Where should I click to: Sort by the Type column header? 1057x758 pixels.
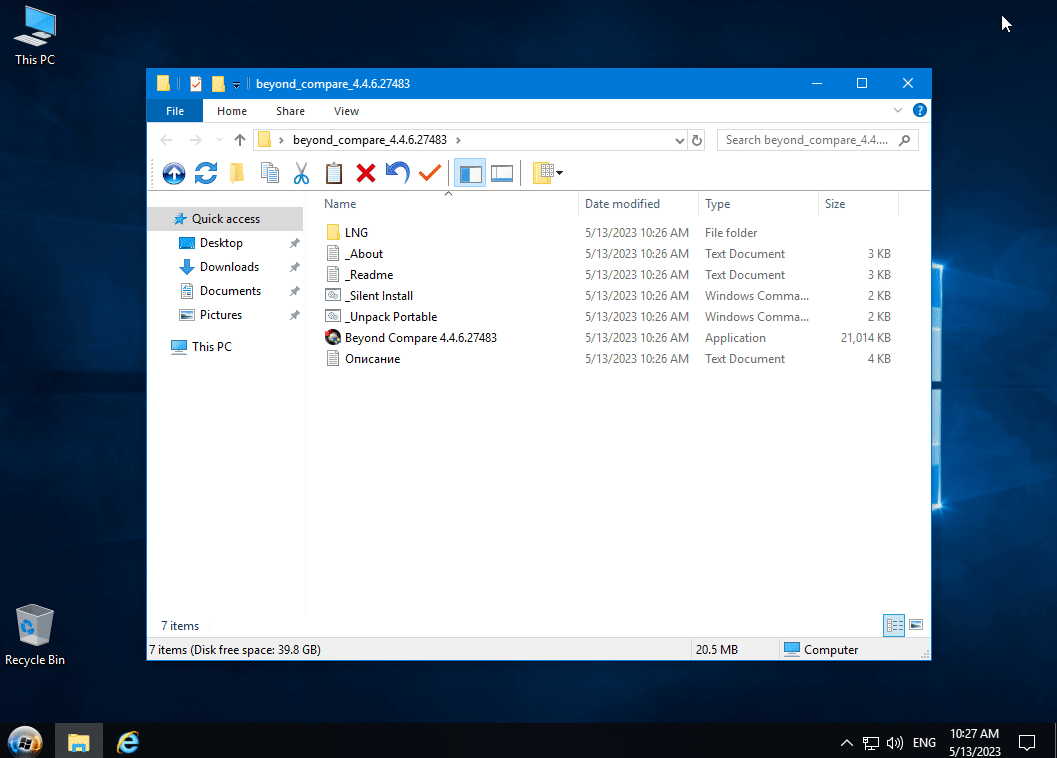[x=758, y=204]
